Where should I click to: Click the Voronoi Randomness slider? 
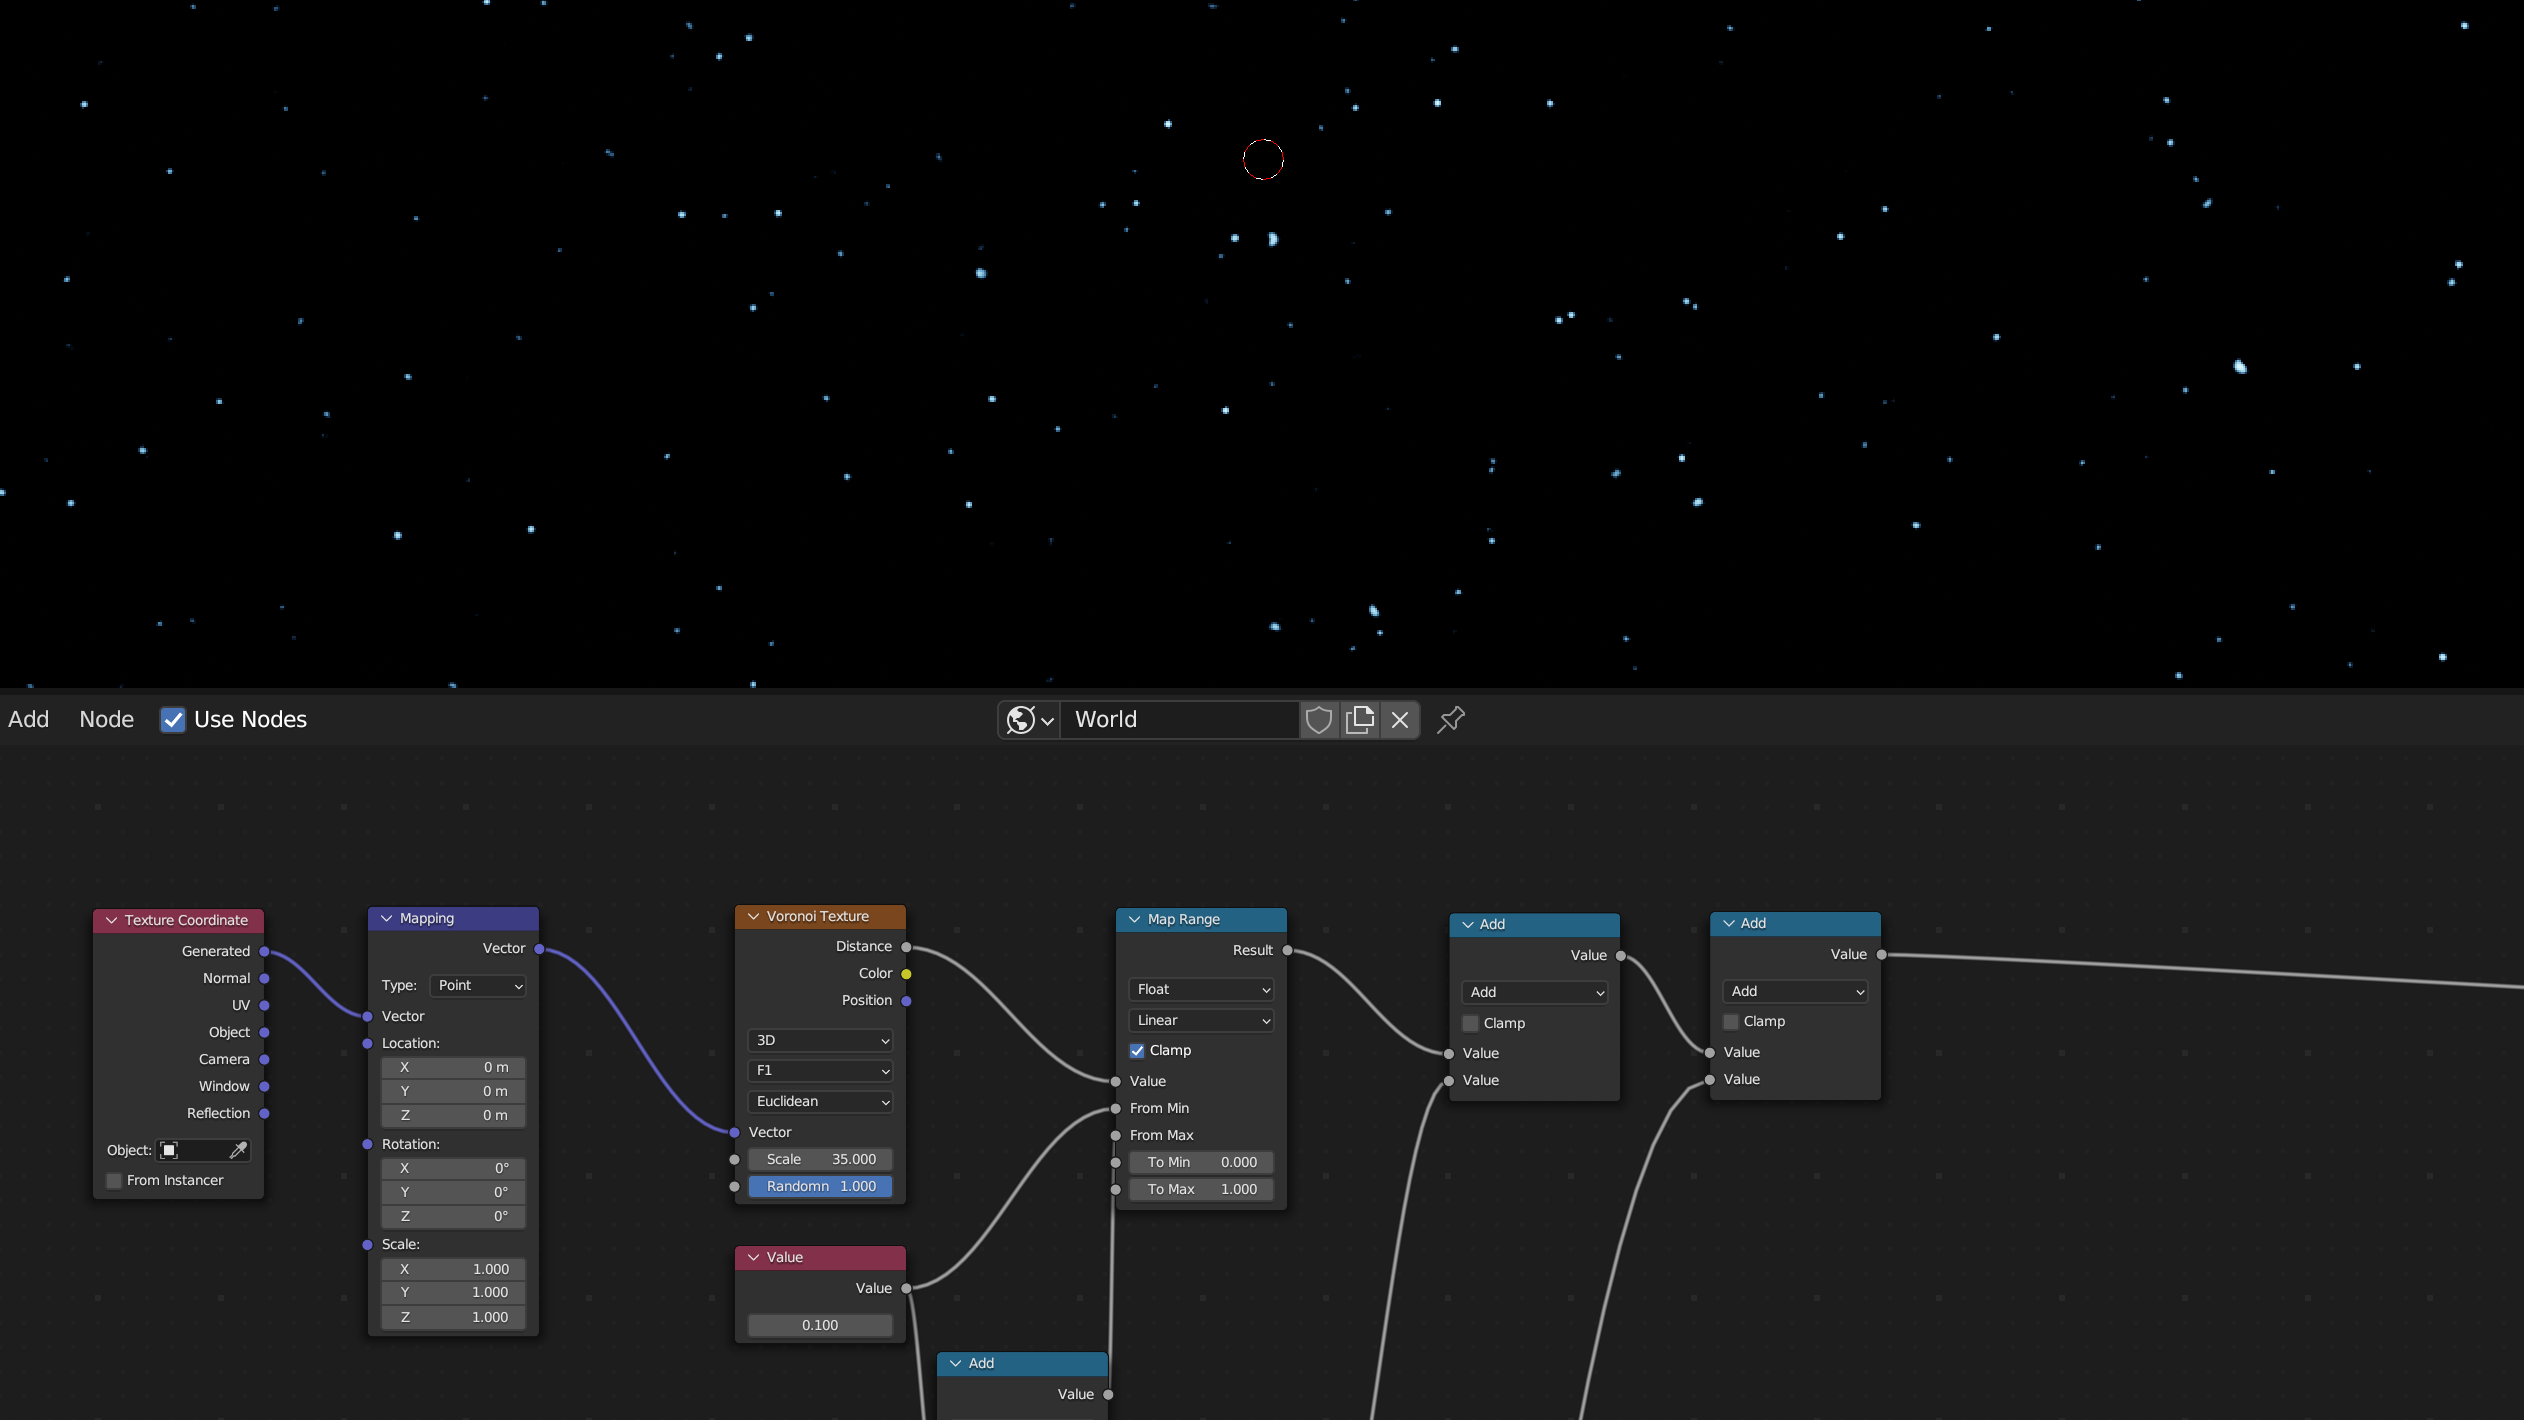820,1187
